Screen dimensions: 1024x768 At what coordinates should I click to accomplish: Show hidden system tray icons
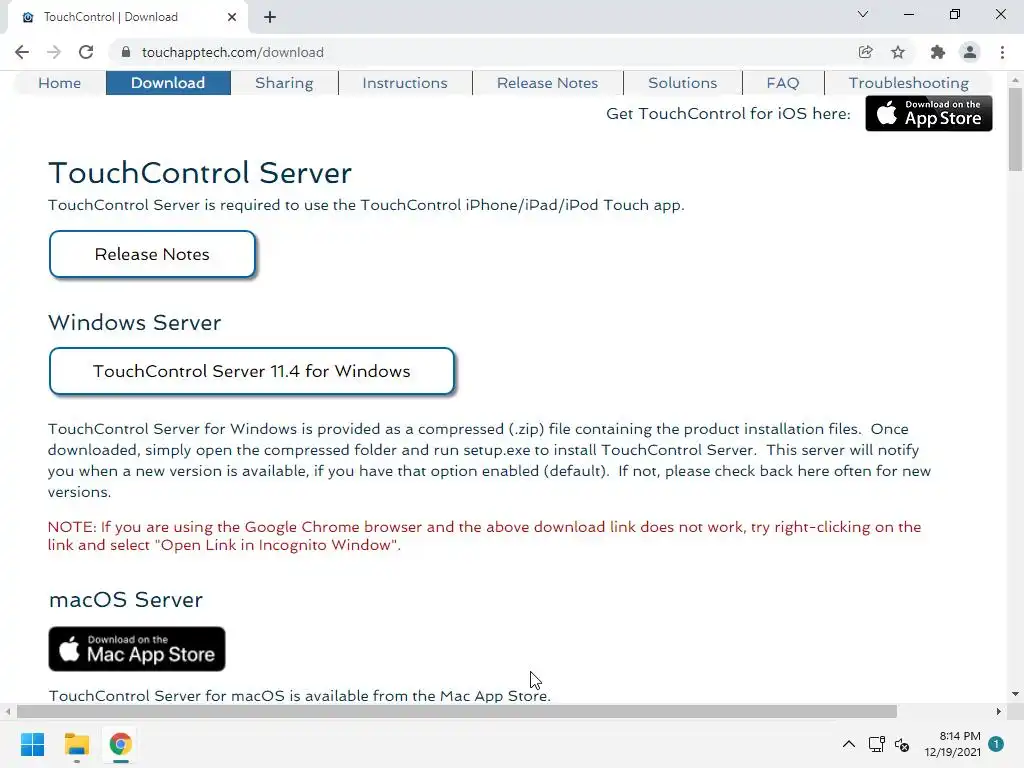point(848,744)
